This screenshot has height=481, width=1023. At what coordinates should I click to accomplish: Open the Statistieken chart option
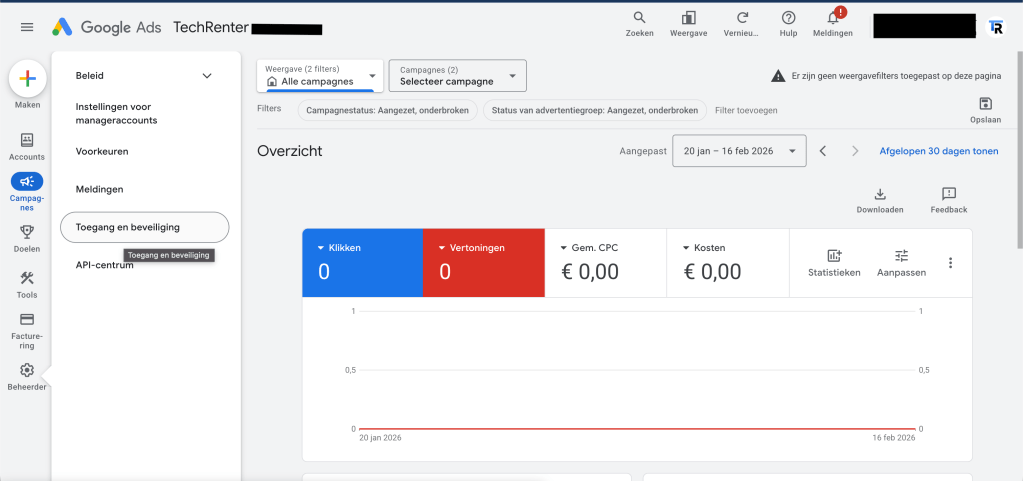click(834, 256)
